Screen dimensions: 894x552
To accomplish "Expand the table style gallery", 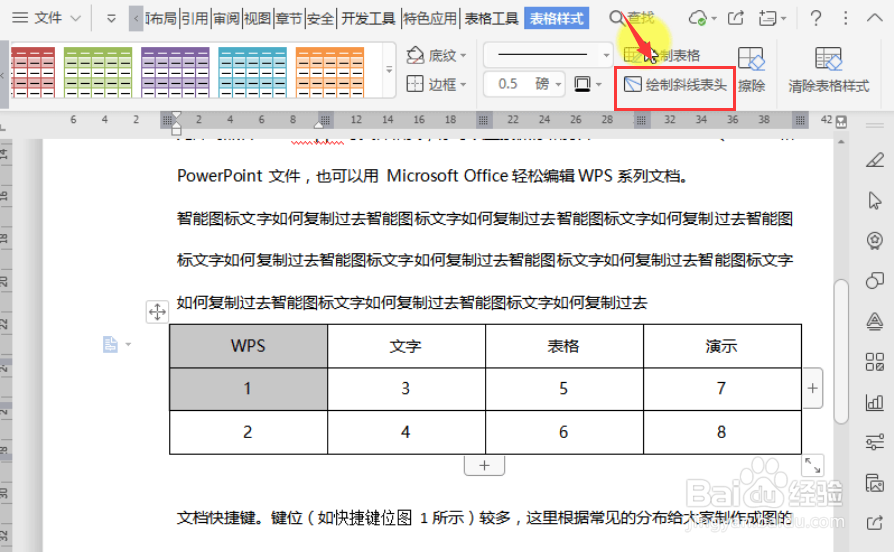I will [389, 70].
